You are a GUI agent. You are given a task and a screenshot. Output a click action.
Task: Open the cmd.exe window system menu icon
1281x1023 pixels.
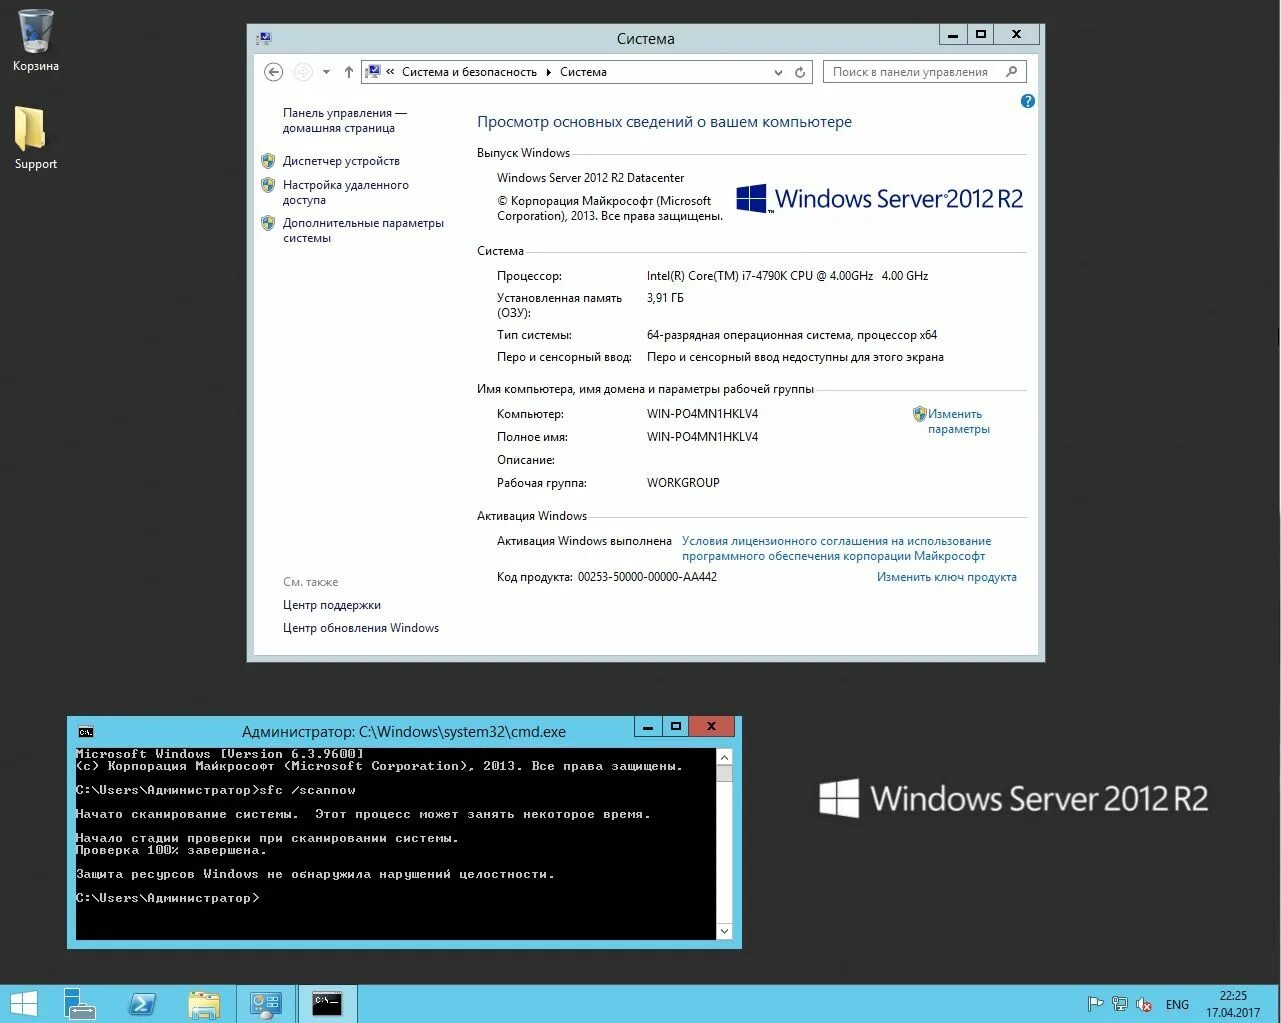click(86, 732)
